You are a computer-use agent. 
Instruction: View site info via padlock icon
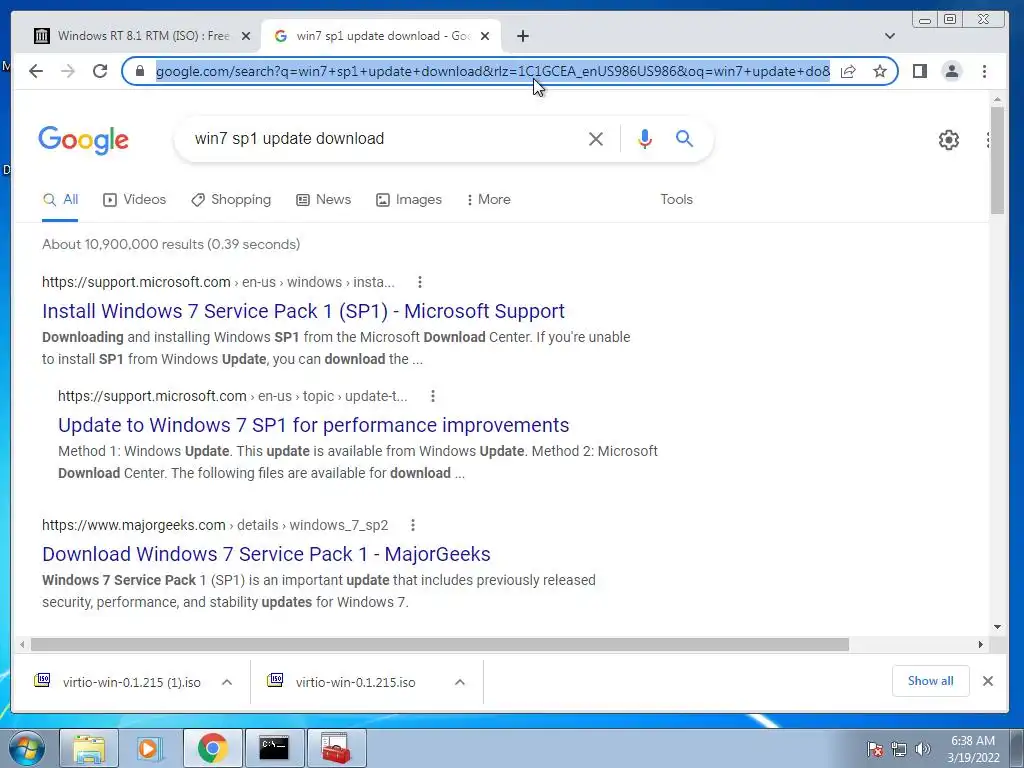click(139, 71)
